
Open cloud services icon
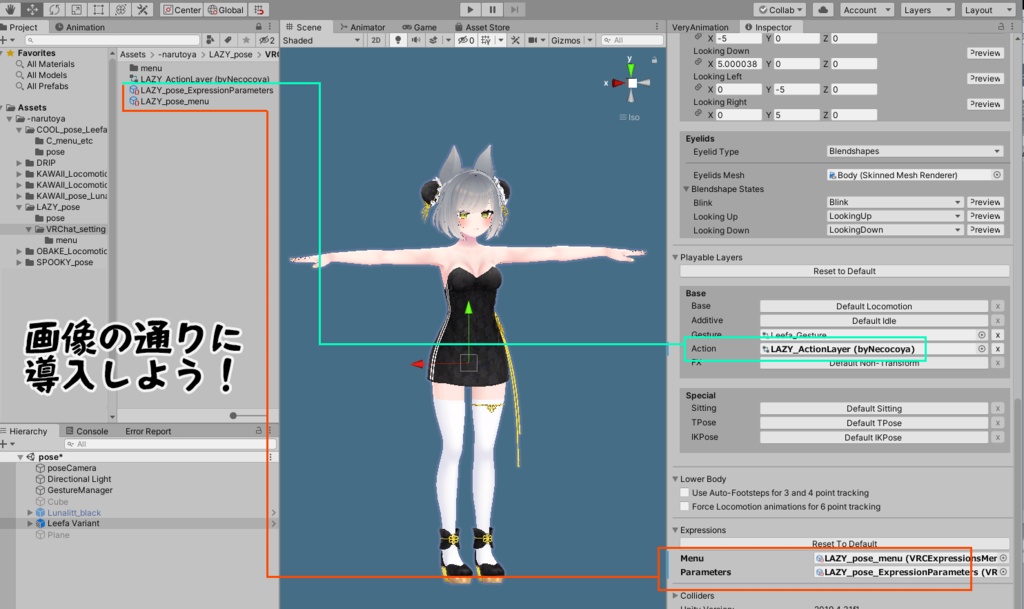(x=823, y=10)
